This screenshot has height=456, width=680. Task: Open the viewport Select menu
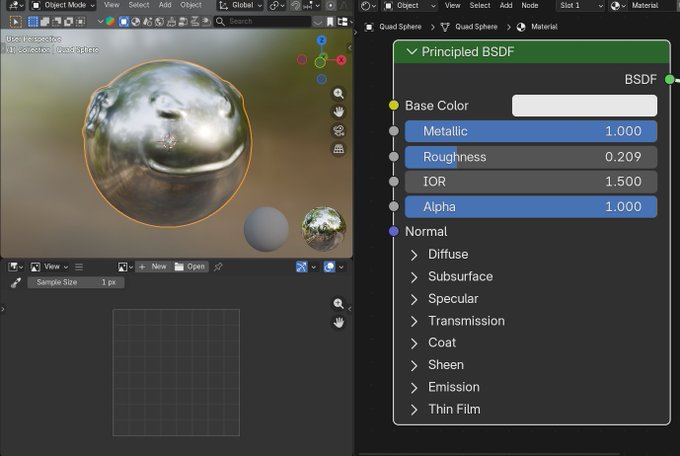139,5
